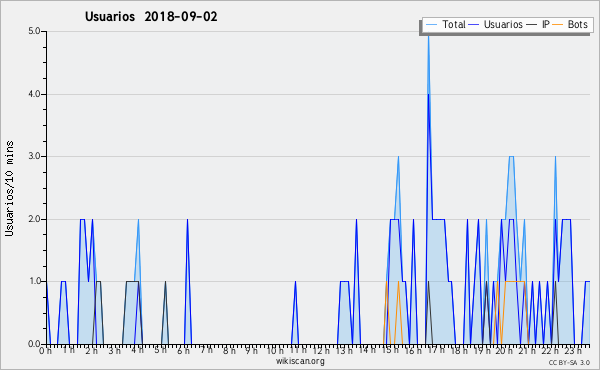
Task: Click the wikiscan.org link below chart
Action: [x=300, y=361]
